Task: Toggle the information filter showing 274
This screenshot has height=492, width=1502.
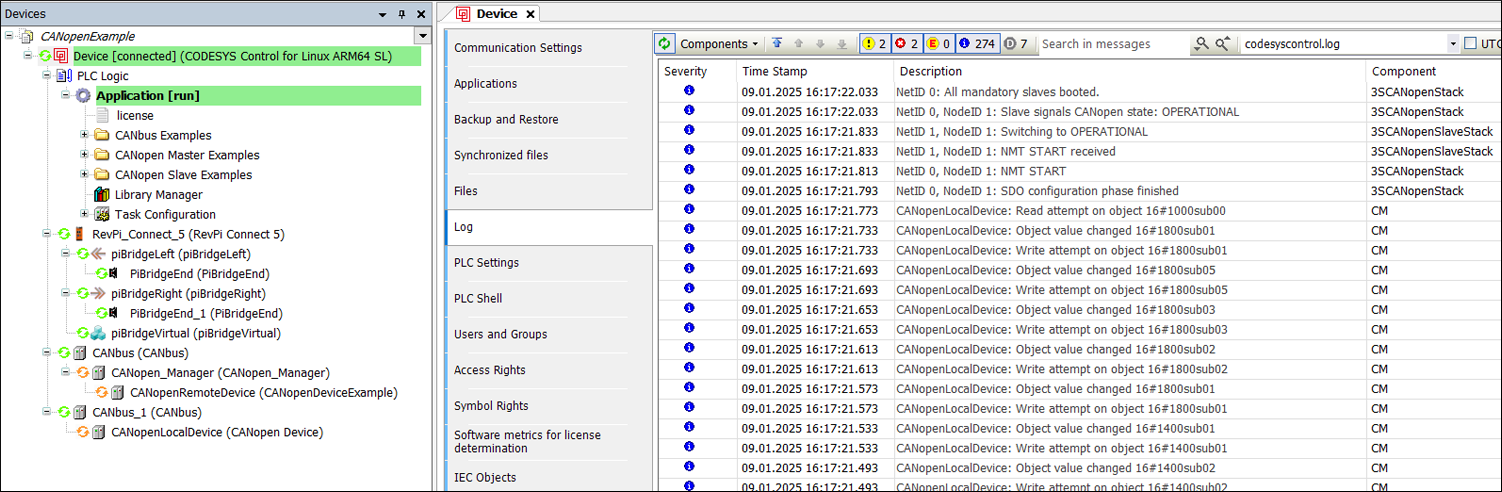Action: (x=977, y=44)
